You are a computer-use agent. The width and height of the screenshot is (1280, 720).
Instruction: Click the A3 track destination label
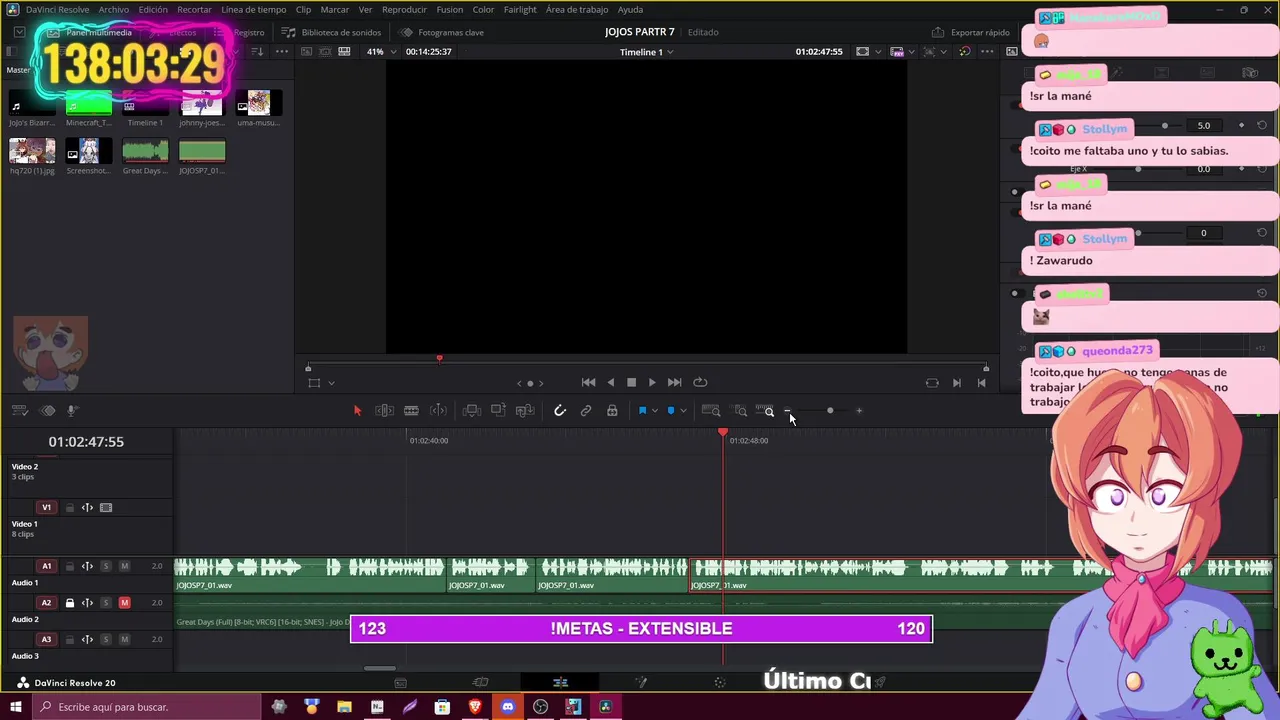[46, 640]
